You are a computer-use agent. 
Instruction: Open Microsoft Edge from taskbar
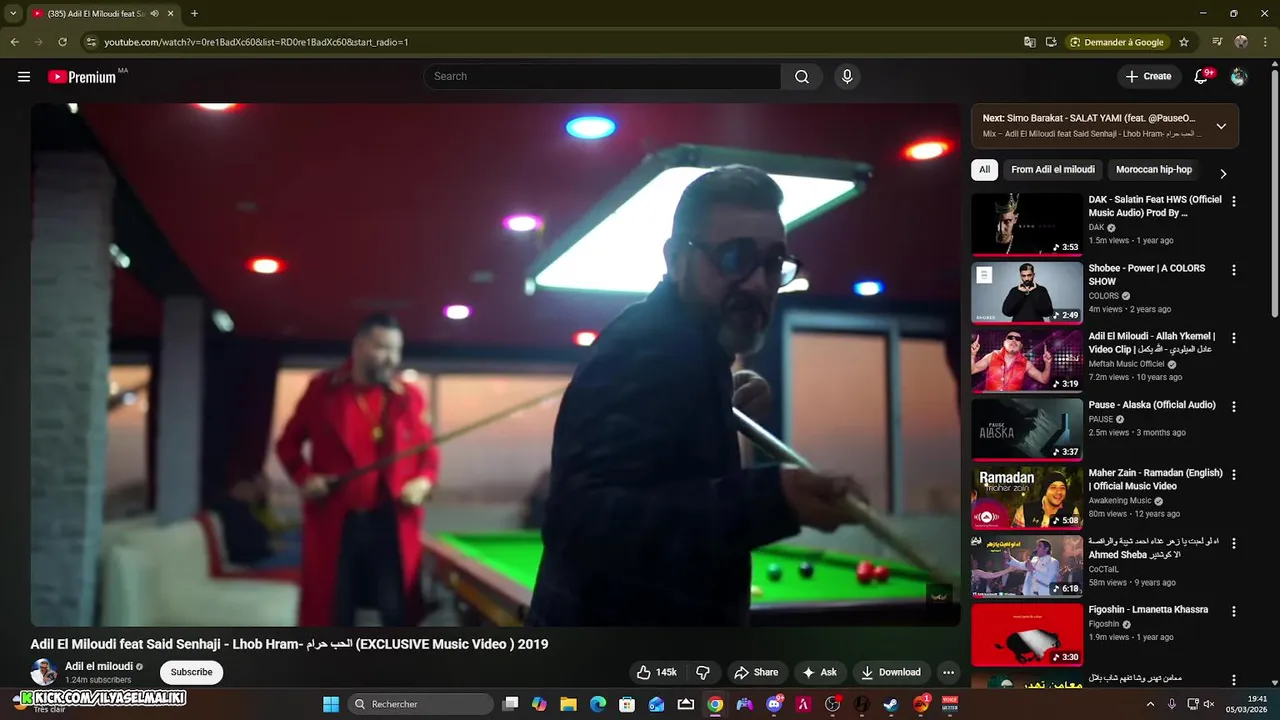click(x=598, y=704)
